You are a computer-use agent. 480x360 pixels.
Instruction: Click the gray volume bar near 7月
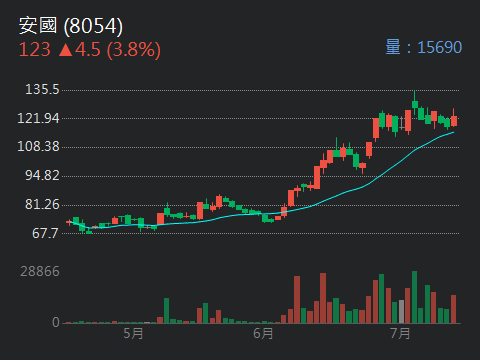click(401, 311)
